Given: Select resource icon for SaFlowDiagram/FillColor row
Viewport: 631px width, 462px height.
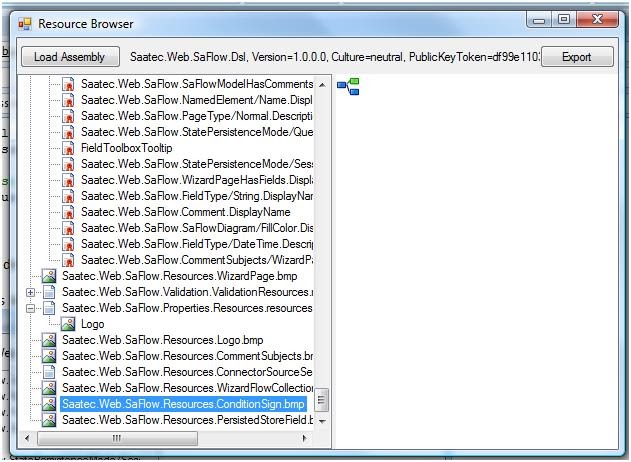Looking at the screenshot, I should pyautogui.click(x=68, y=228).
